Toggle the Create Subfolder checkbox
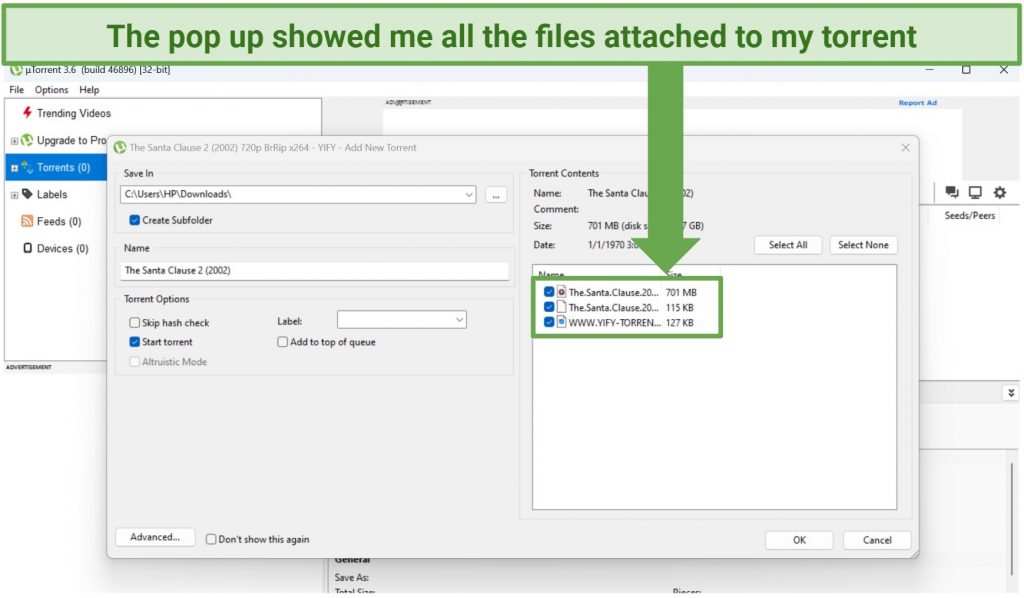Image resolution: width=1024 pixels, height=598 pixels. click(x=135, y=220)
